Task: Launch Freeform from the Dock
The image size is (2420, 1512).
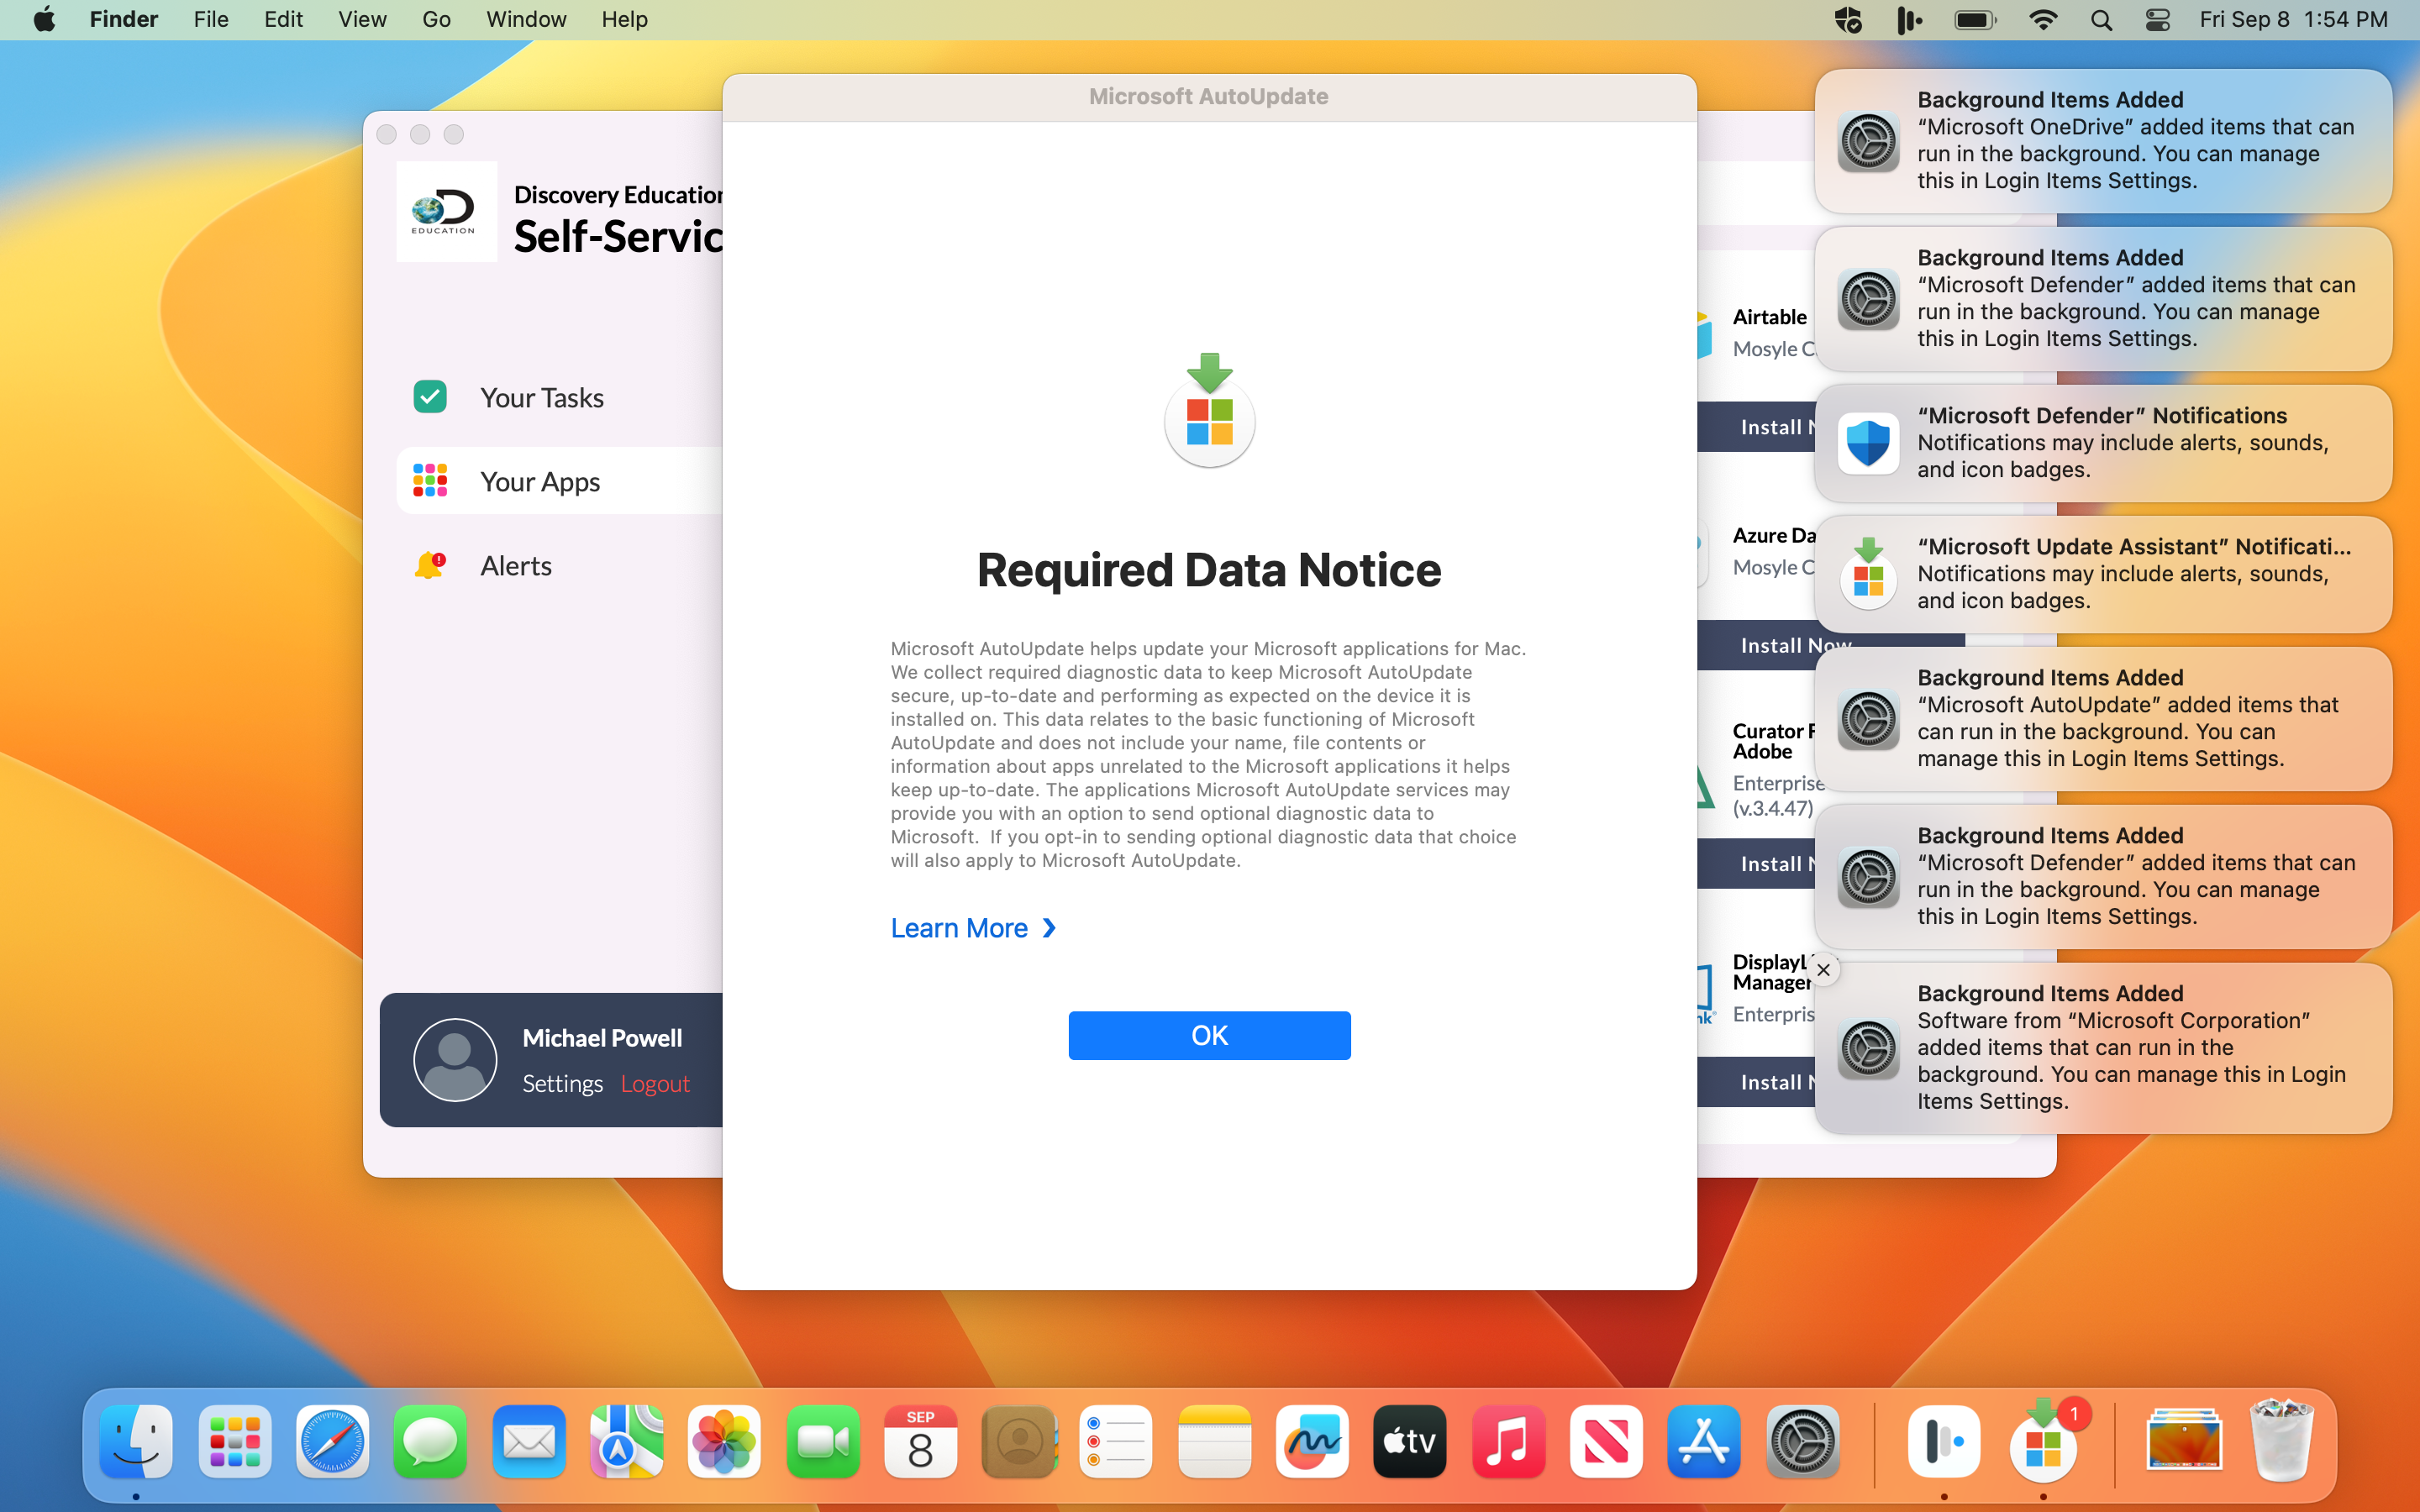Action: coord(1312,1441)
